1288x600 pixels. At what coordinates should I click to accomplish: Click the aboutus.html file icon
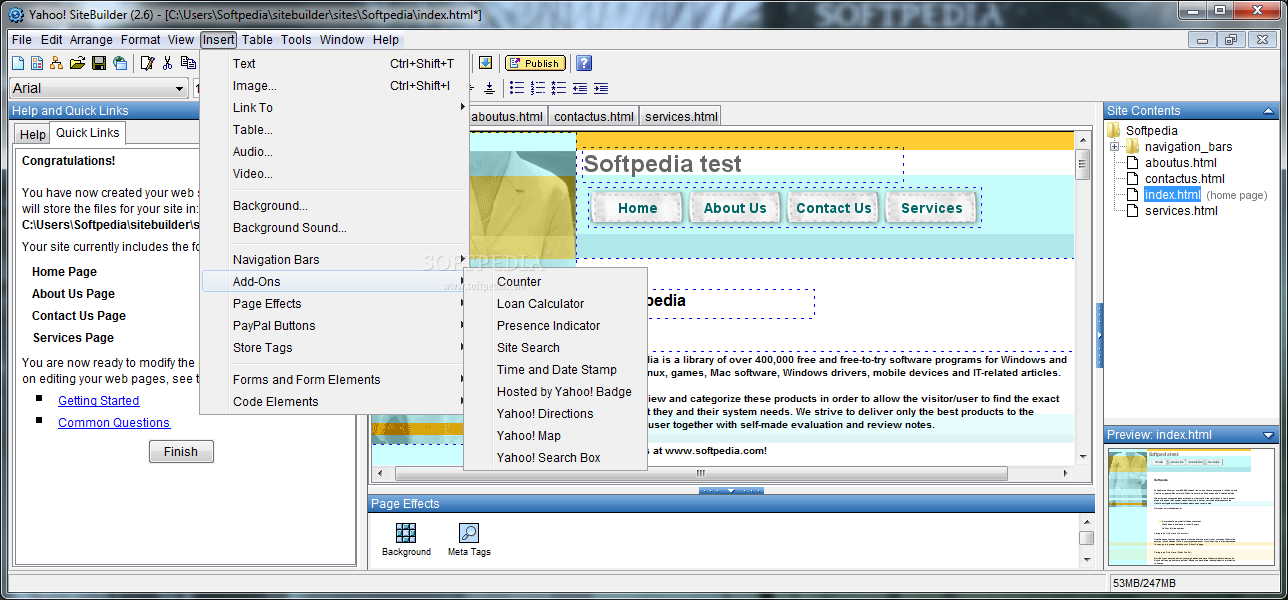tap(1133, 162)
